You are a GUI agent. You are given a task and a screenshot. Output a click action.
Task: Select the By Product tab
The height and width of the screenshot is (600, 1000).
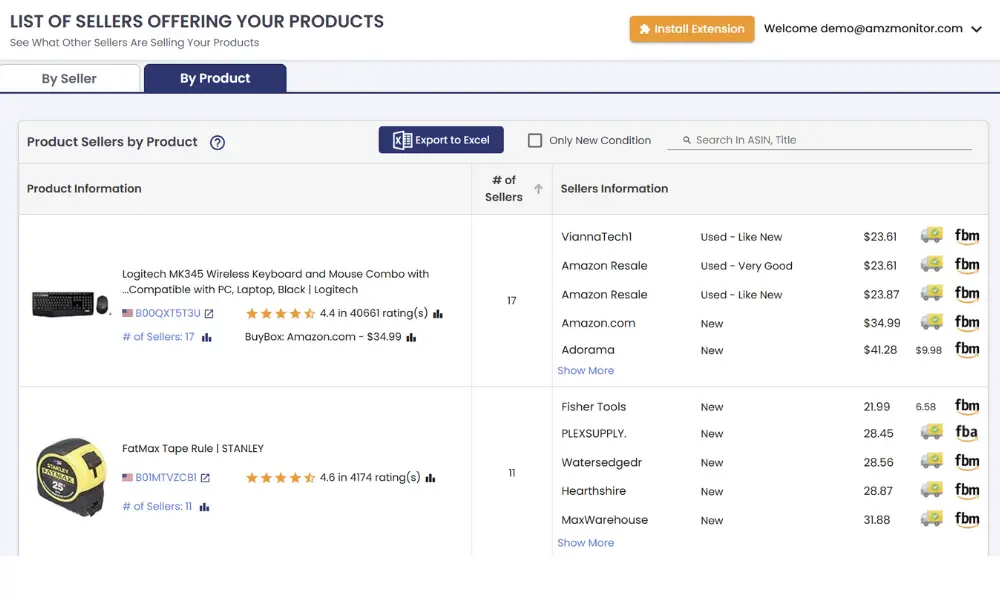click(x=215, y=78)
